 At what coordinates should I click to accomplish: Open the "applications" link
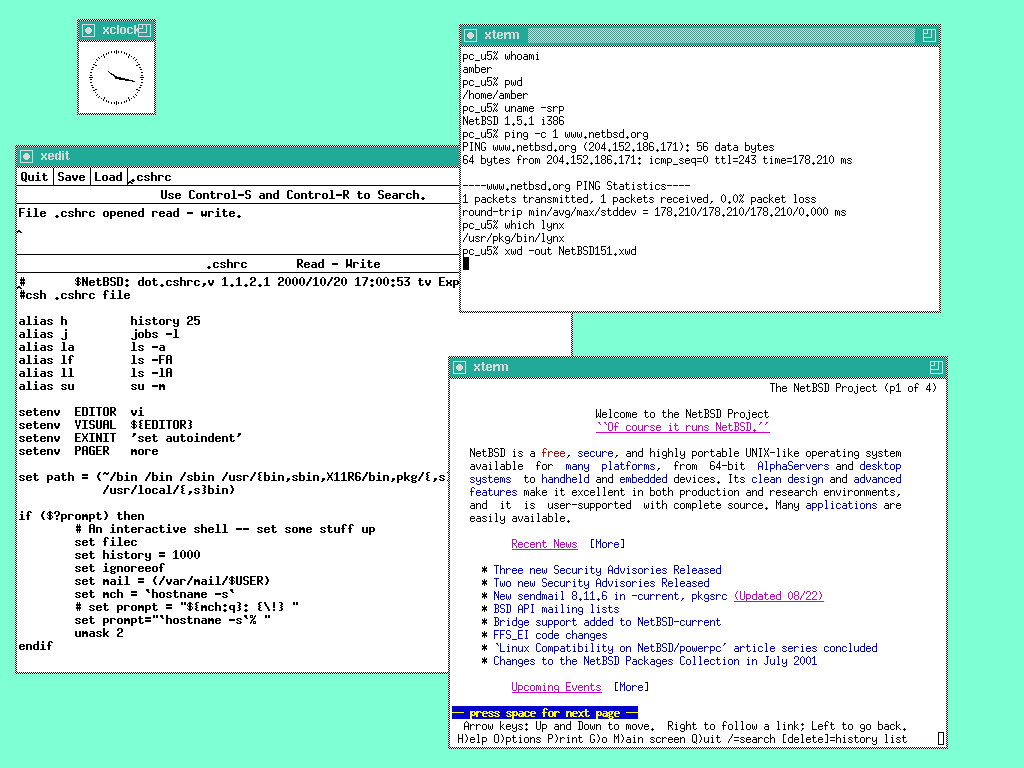841,505
